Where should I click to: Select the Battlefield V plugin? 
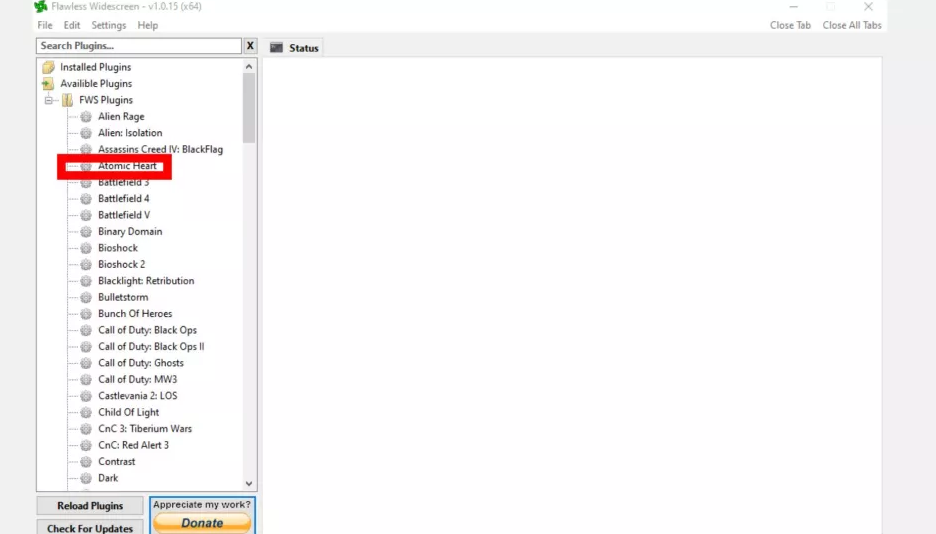[124, 215]
